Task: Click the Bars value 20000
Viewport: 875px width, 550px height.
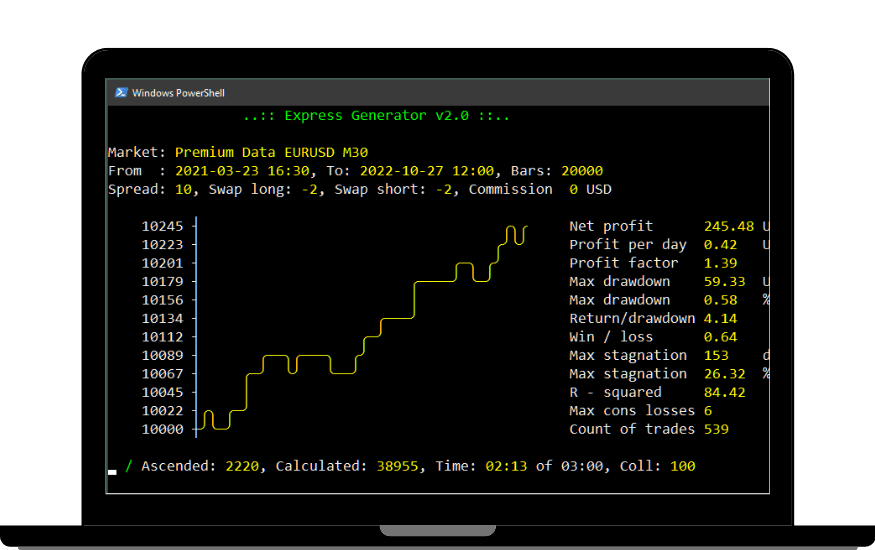Action: [581, 171]
